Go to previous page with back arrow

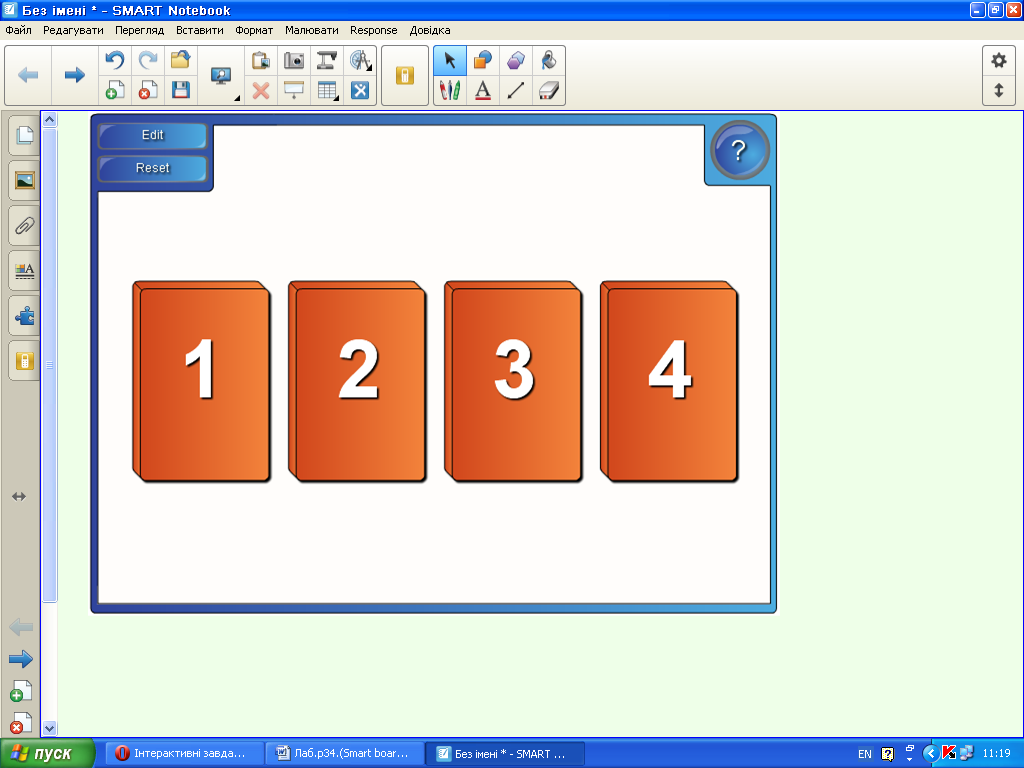pyautogui.click(x=28, y=75)
